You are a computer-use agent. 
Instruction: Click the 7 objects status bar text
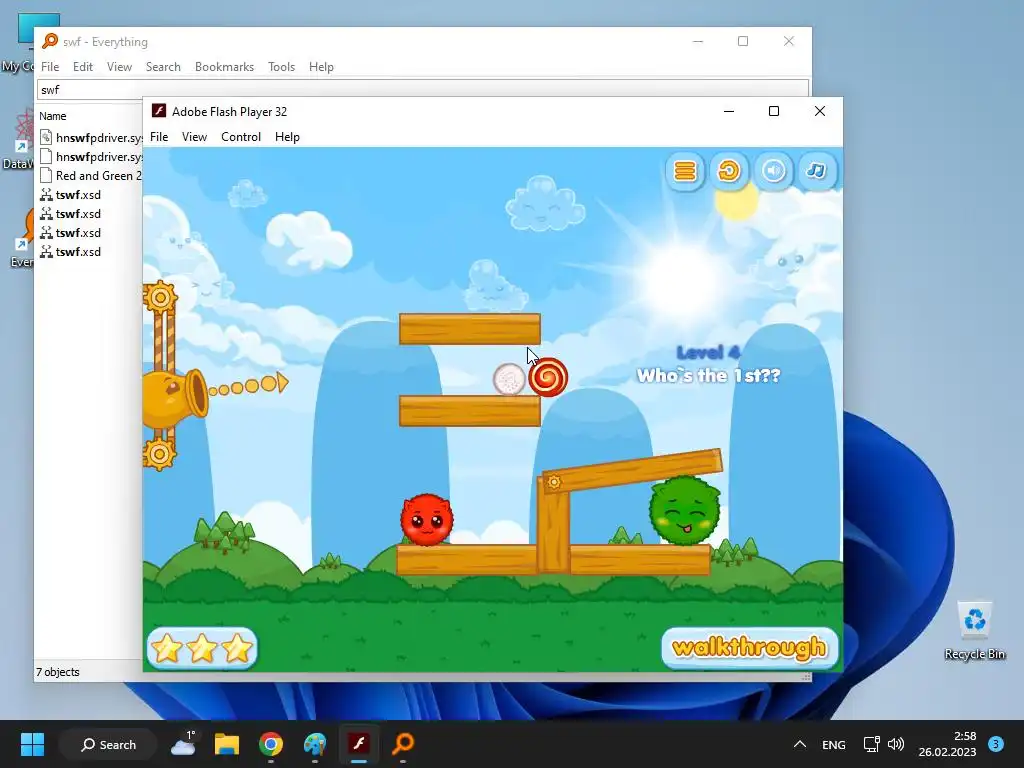tap(58, 672)
